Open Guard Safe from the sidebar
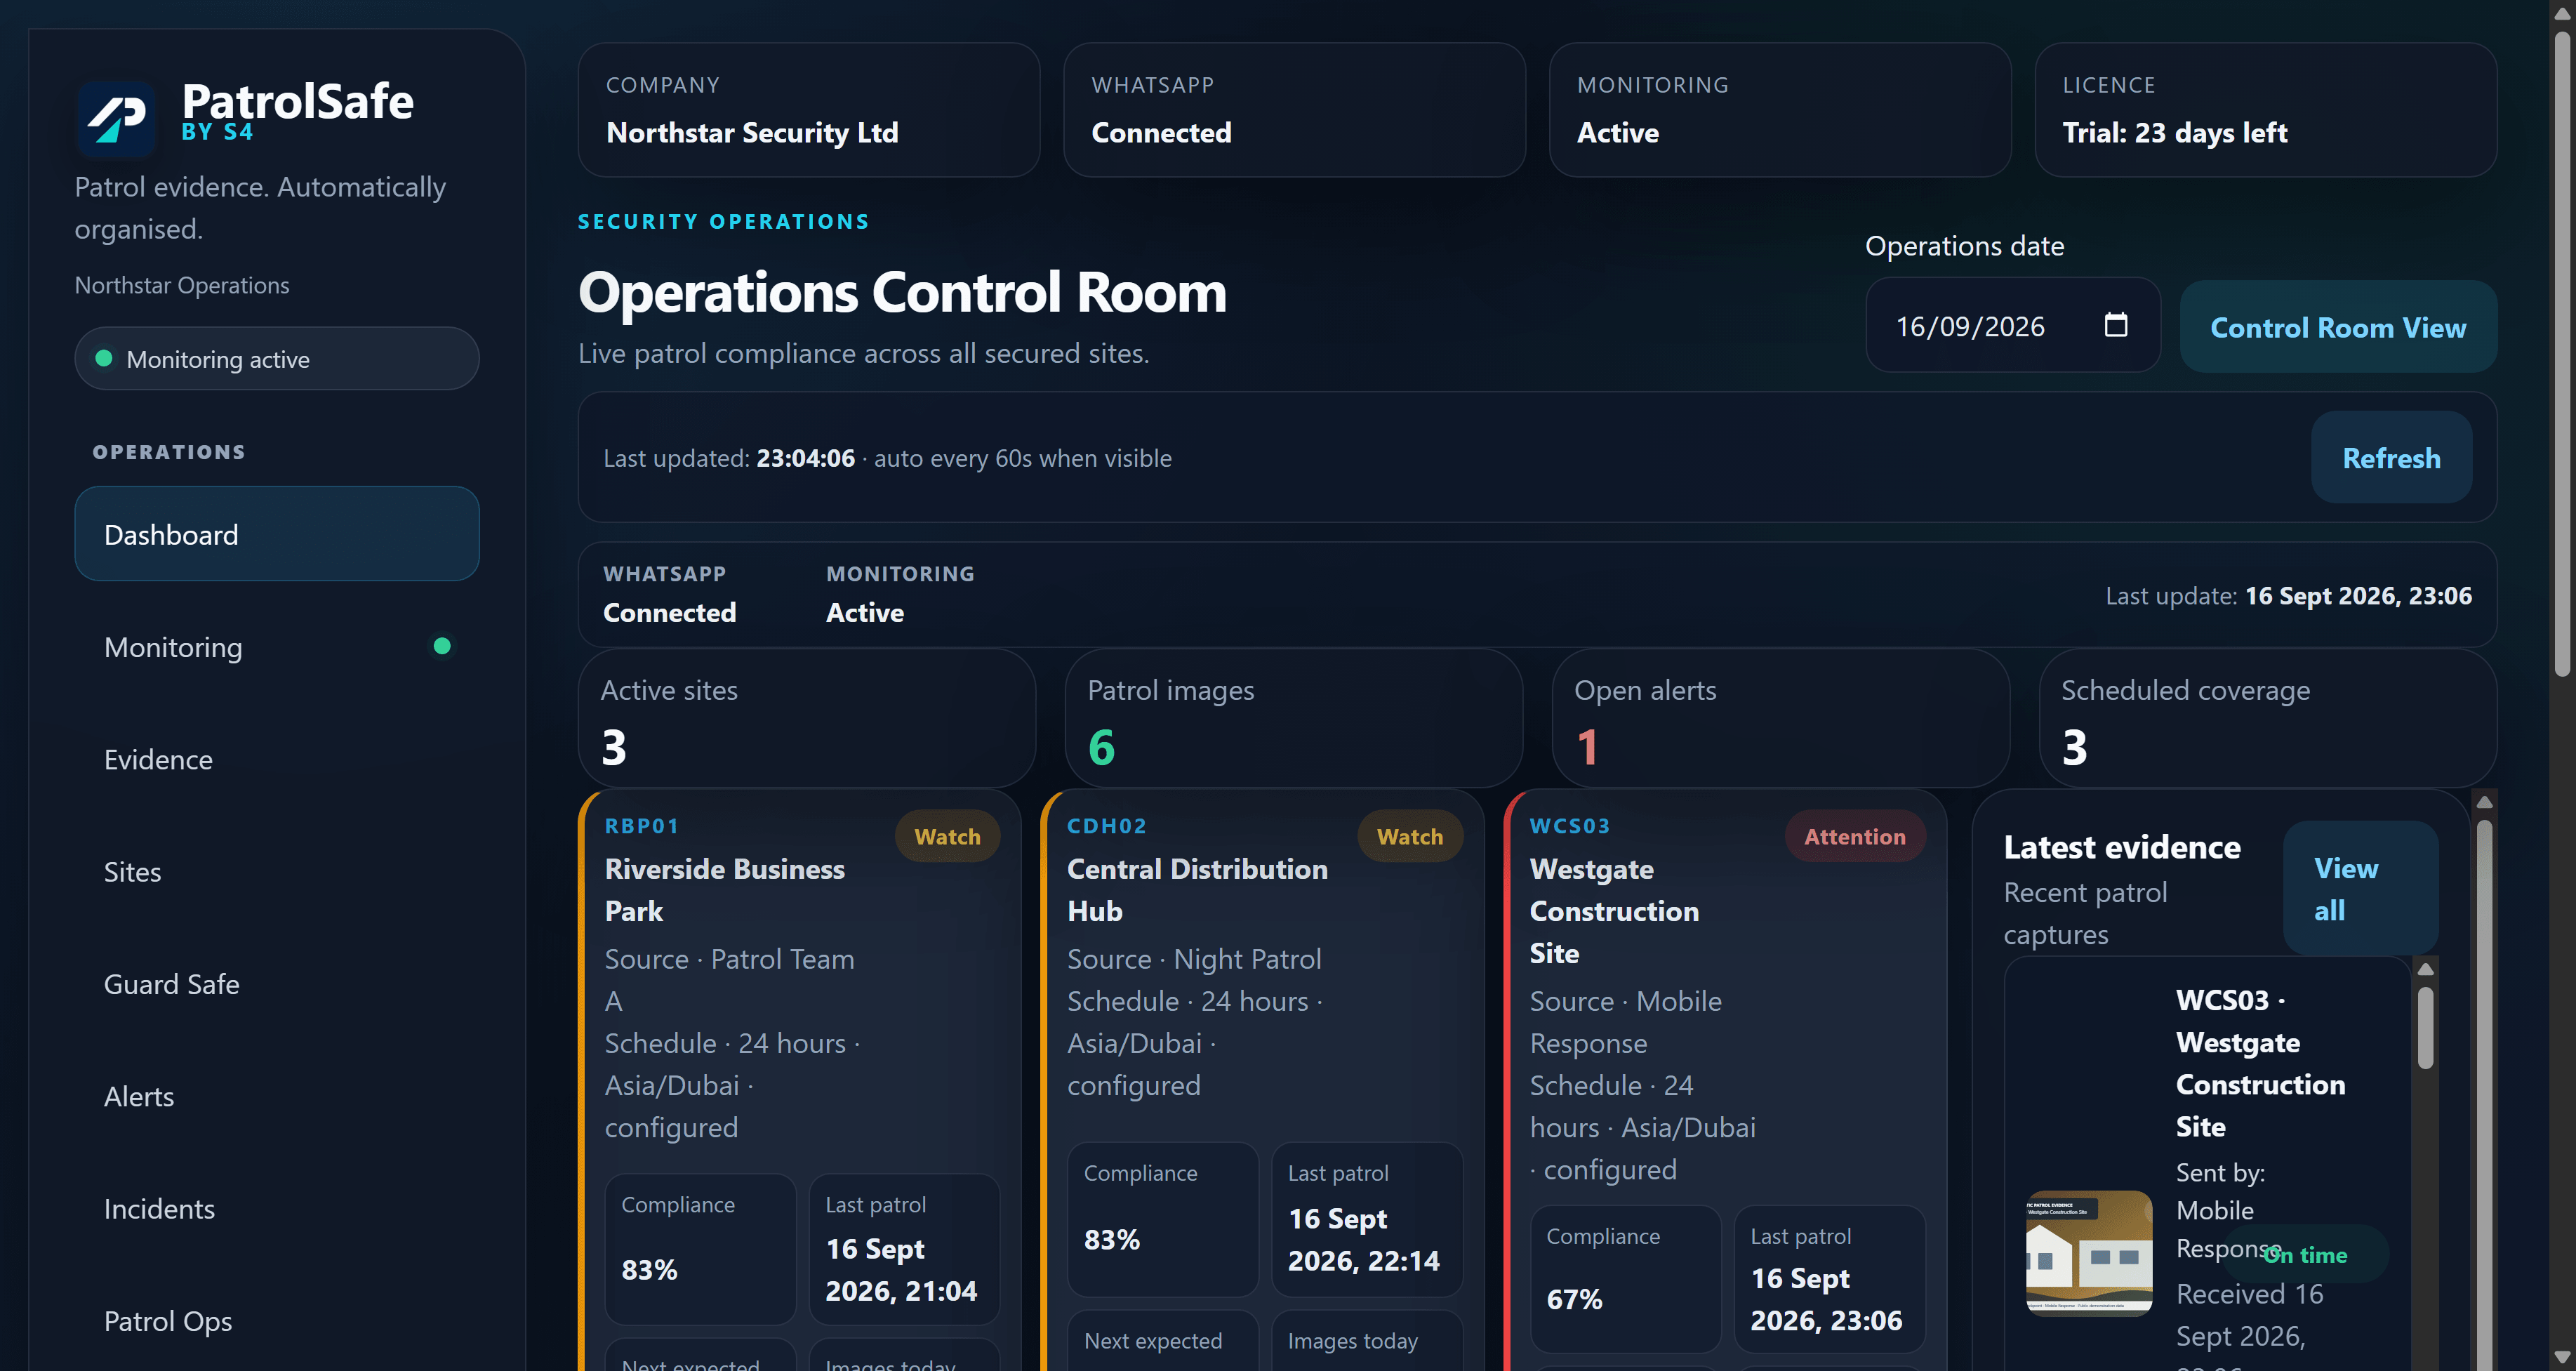2576x1371 pixels. [x=277, y=984]
